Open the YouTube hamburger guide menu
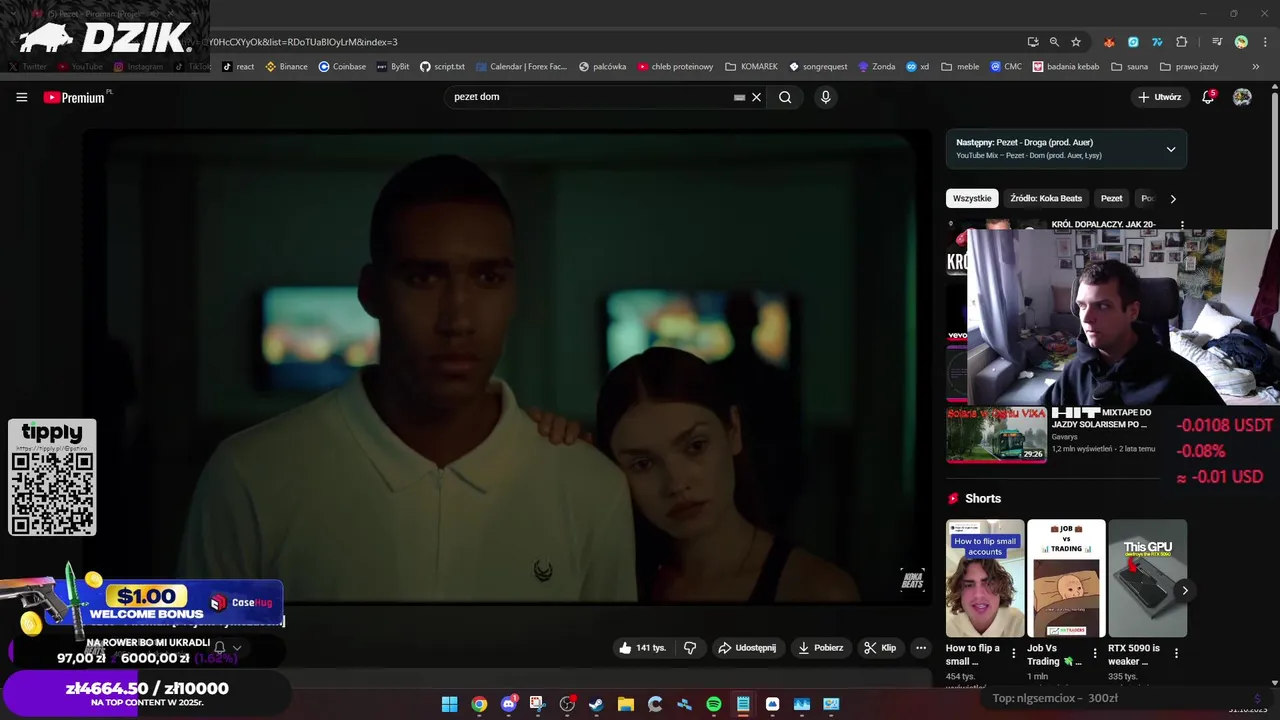1280x720 pixels. [x=21, y=97]
